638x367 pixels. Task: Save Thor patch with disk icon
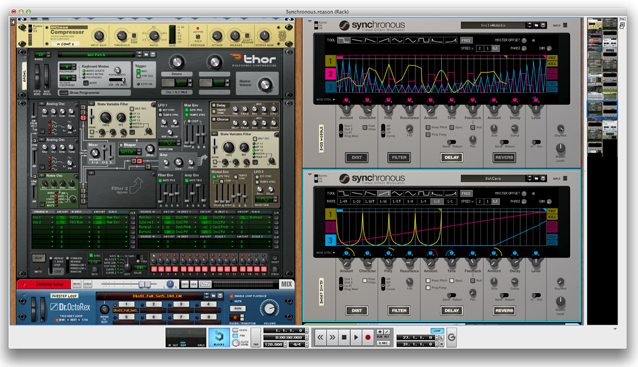point(153,55)
